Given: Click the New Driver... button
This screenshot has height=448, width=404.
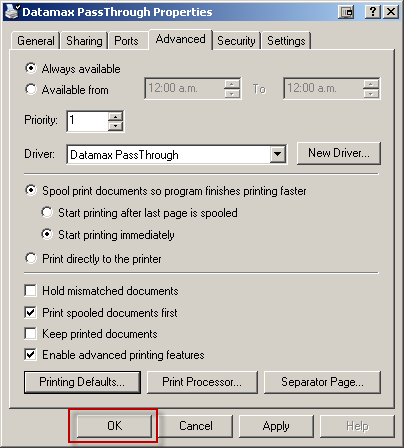Looking at the screenshot, I should point(339,153).
